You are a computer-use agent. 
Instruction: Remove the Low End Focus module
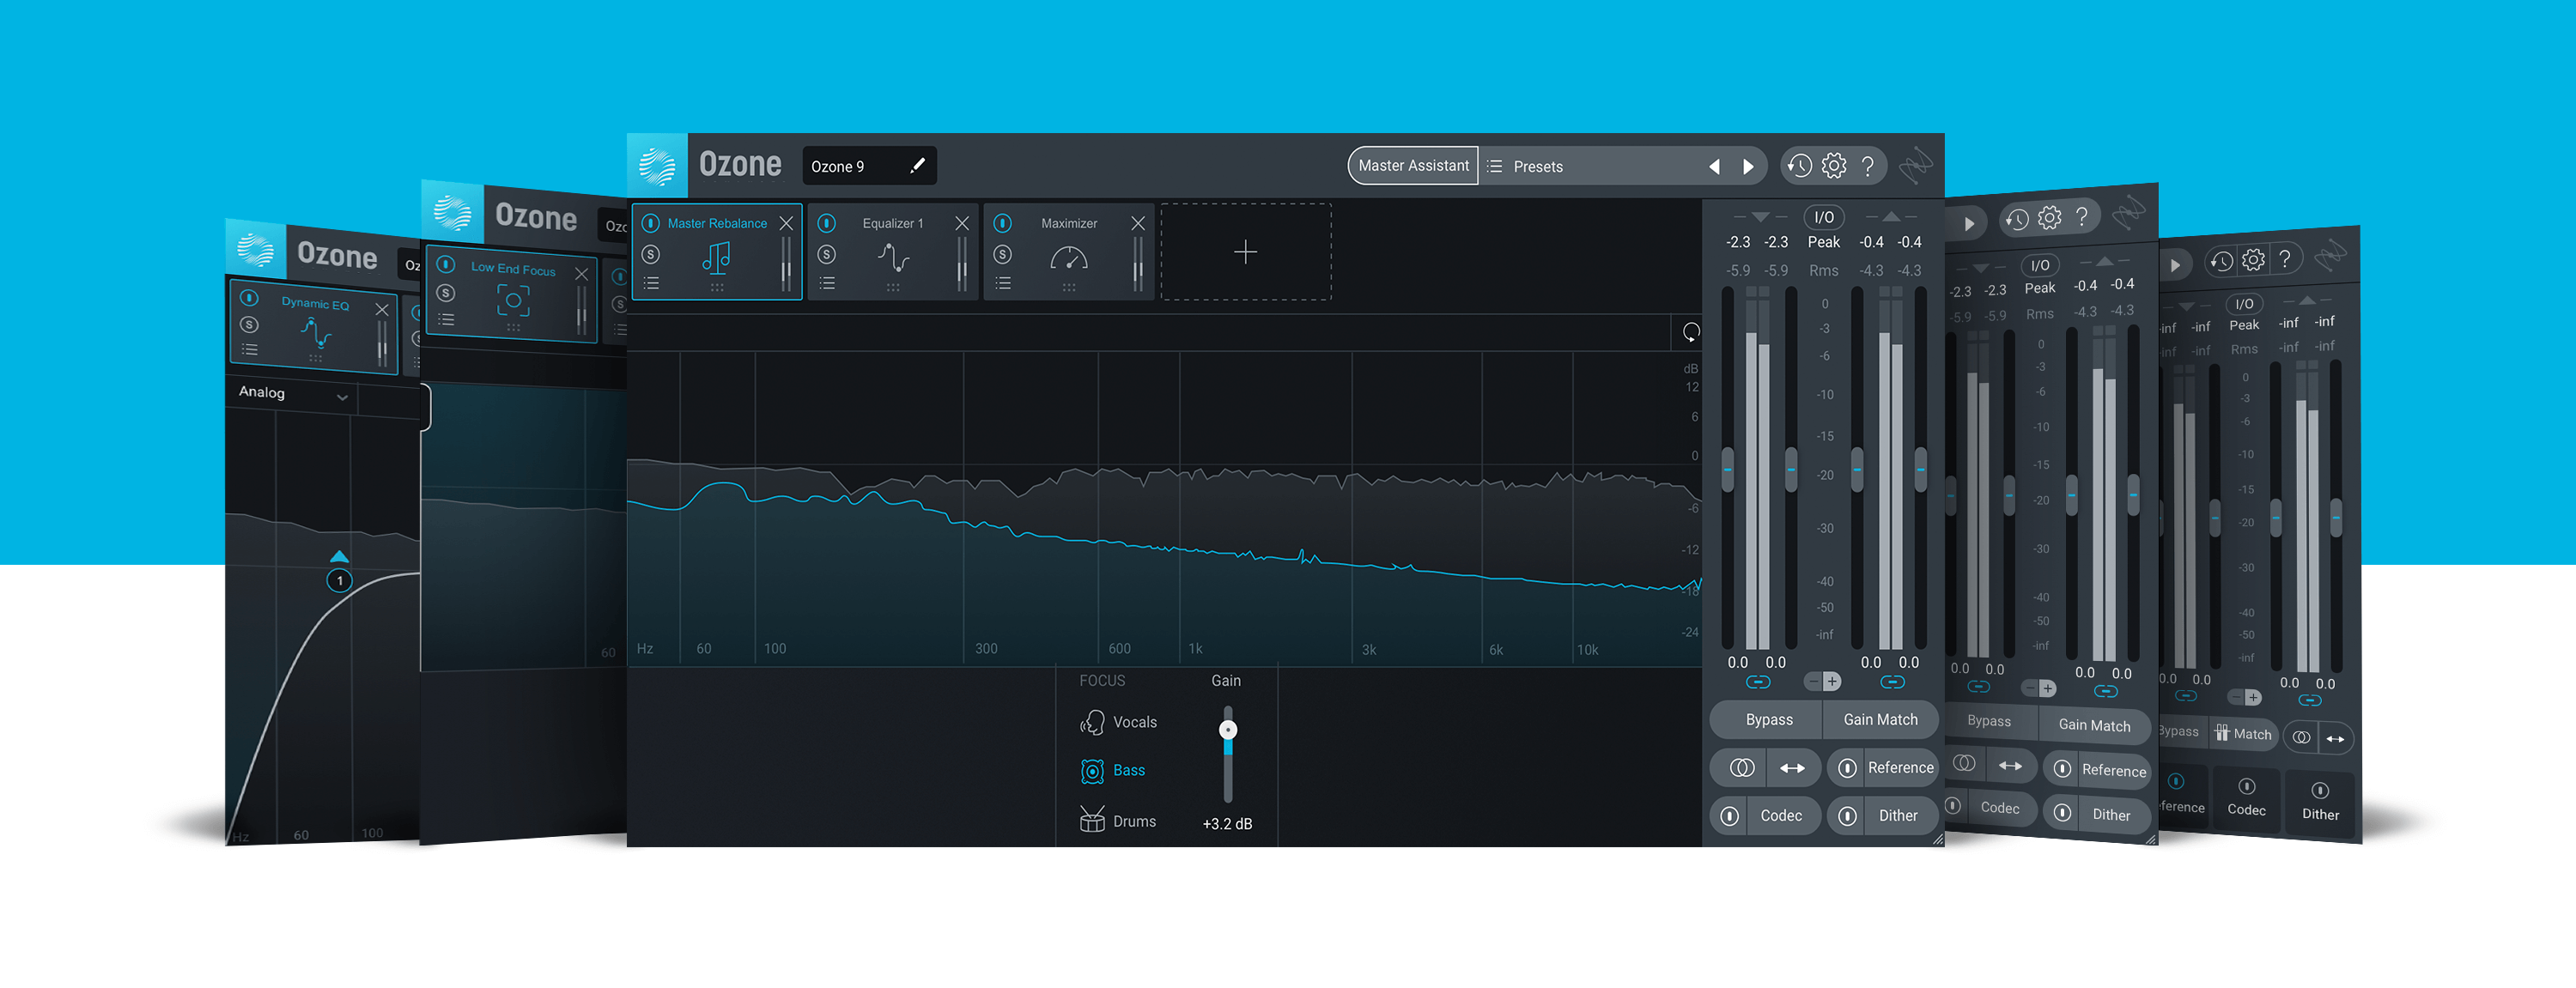(x=582, y=274)
